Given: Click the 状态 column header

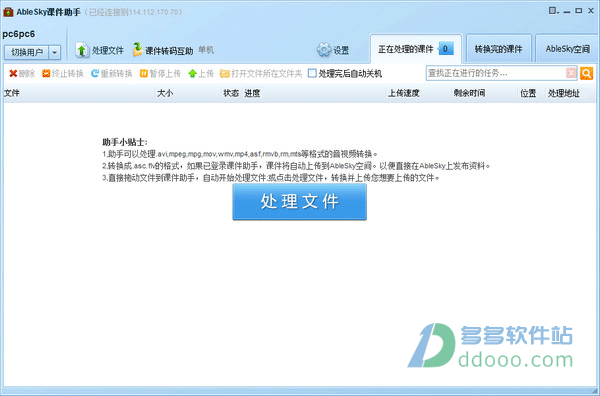Looking at the screenshot, I should [x=231, y=93].
